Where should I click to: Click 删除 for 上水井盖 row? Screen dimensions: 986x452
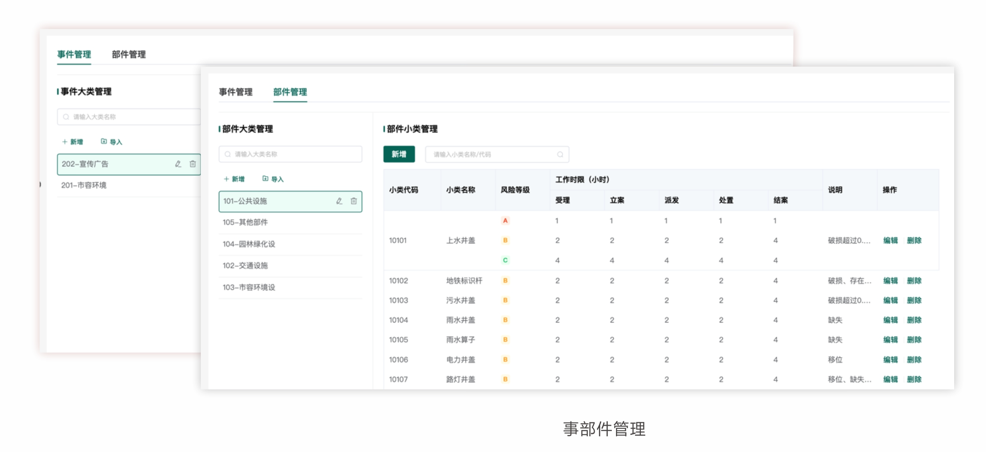click(x=914, y=240)
